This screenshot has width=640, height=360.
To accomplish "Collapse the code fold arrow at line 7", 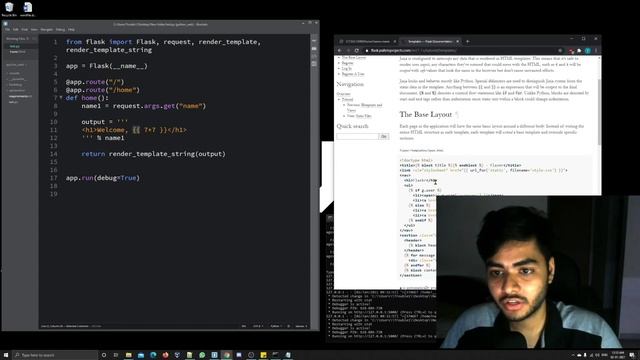I will click(61, 98).
